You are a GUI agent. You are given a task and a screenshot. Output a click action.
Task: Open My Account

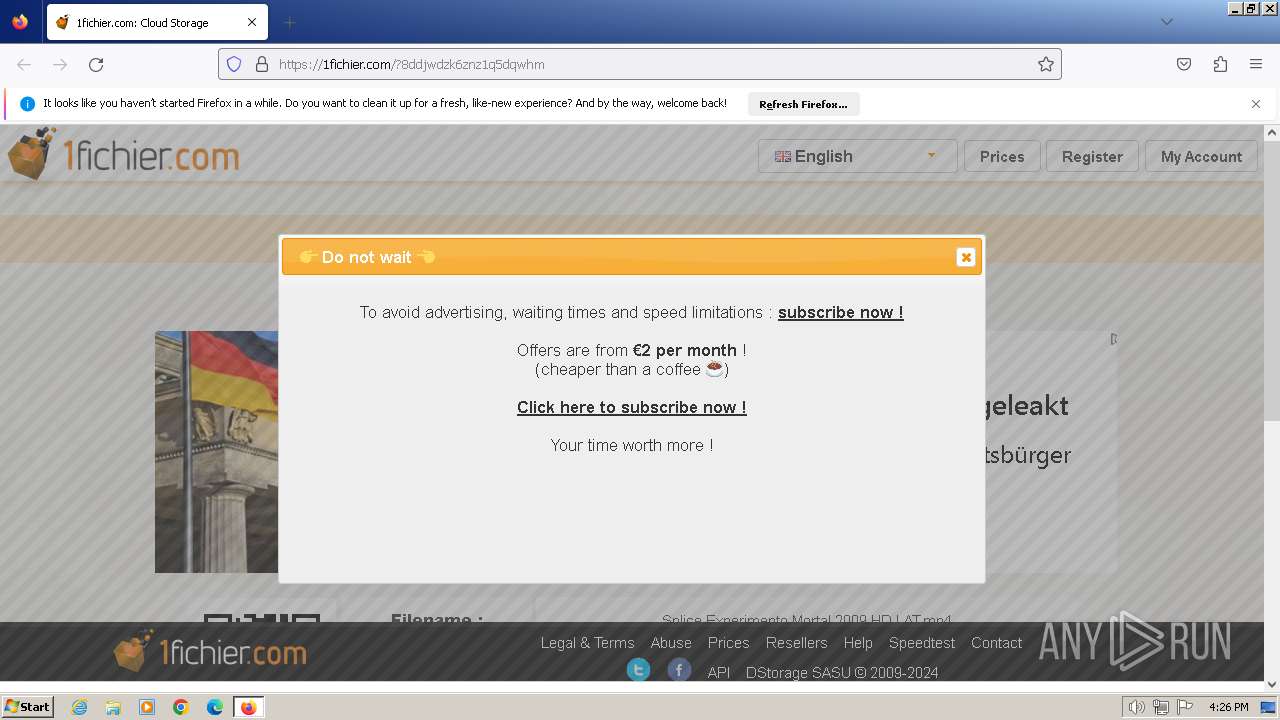1201,156
